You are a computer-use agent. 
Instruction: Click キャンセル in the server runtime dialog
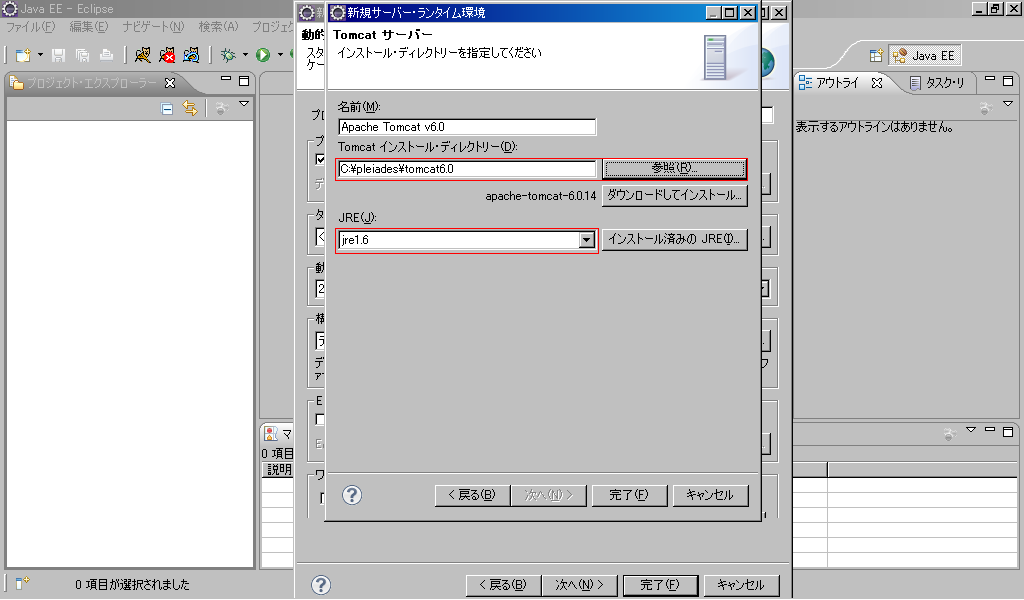click(710, 495)
